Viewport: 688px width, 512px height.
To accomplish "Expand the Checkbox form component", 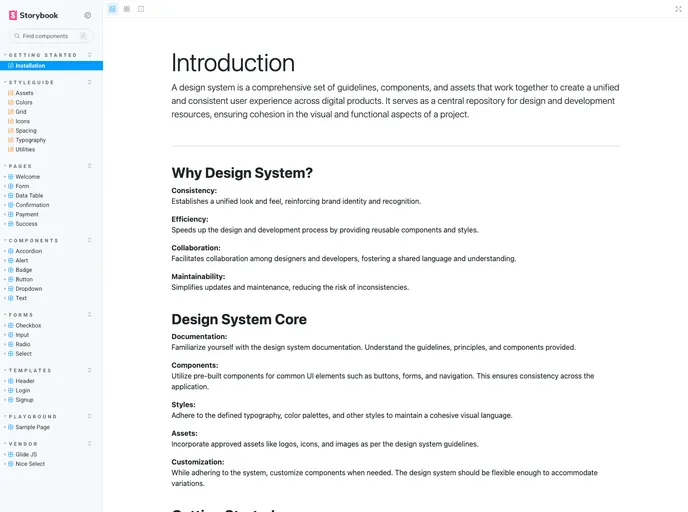I will 28,325.
